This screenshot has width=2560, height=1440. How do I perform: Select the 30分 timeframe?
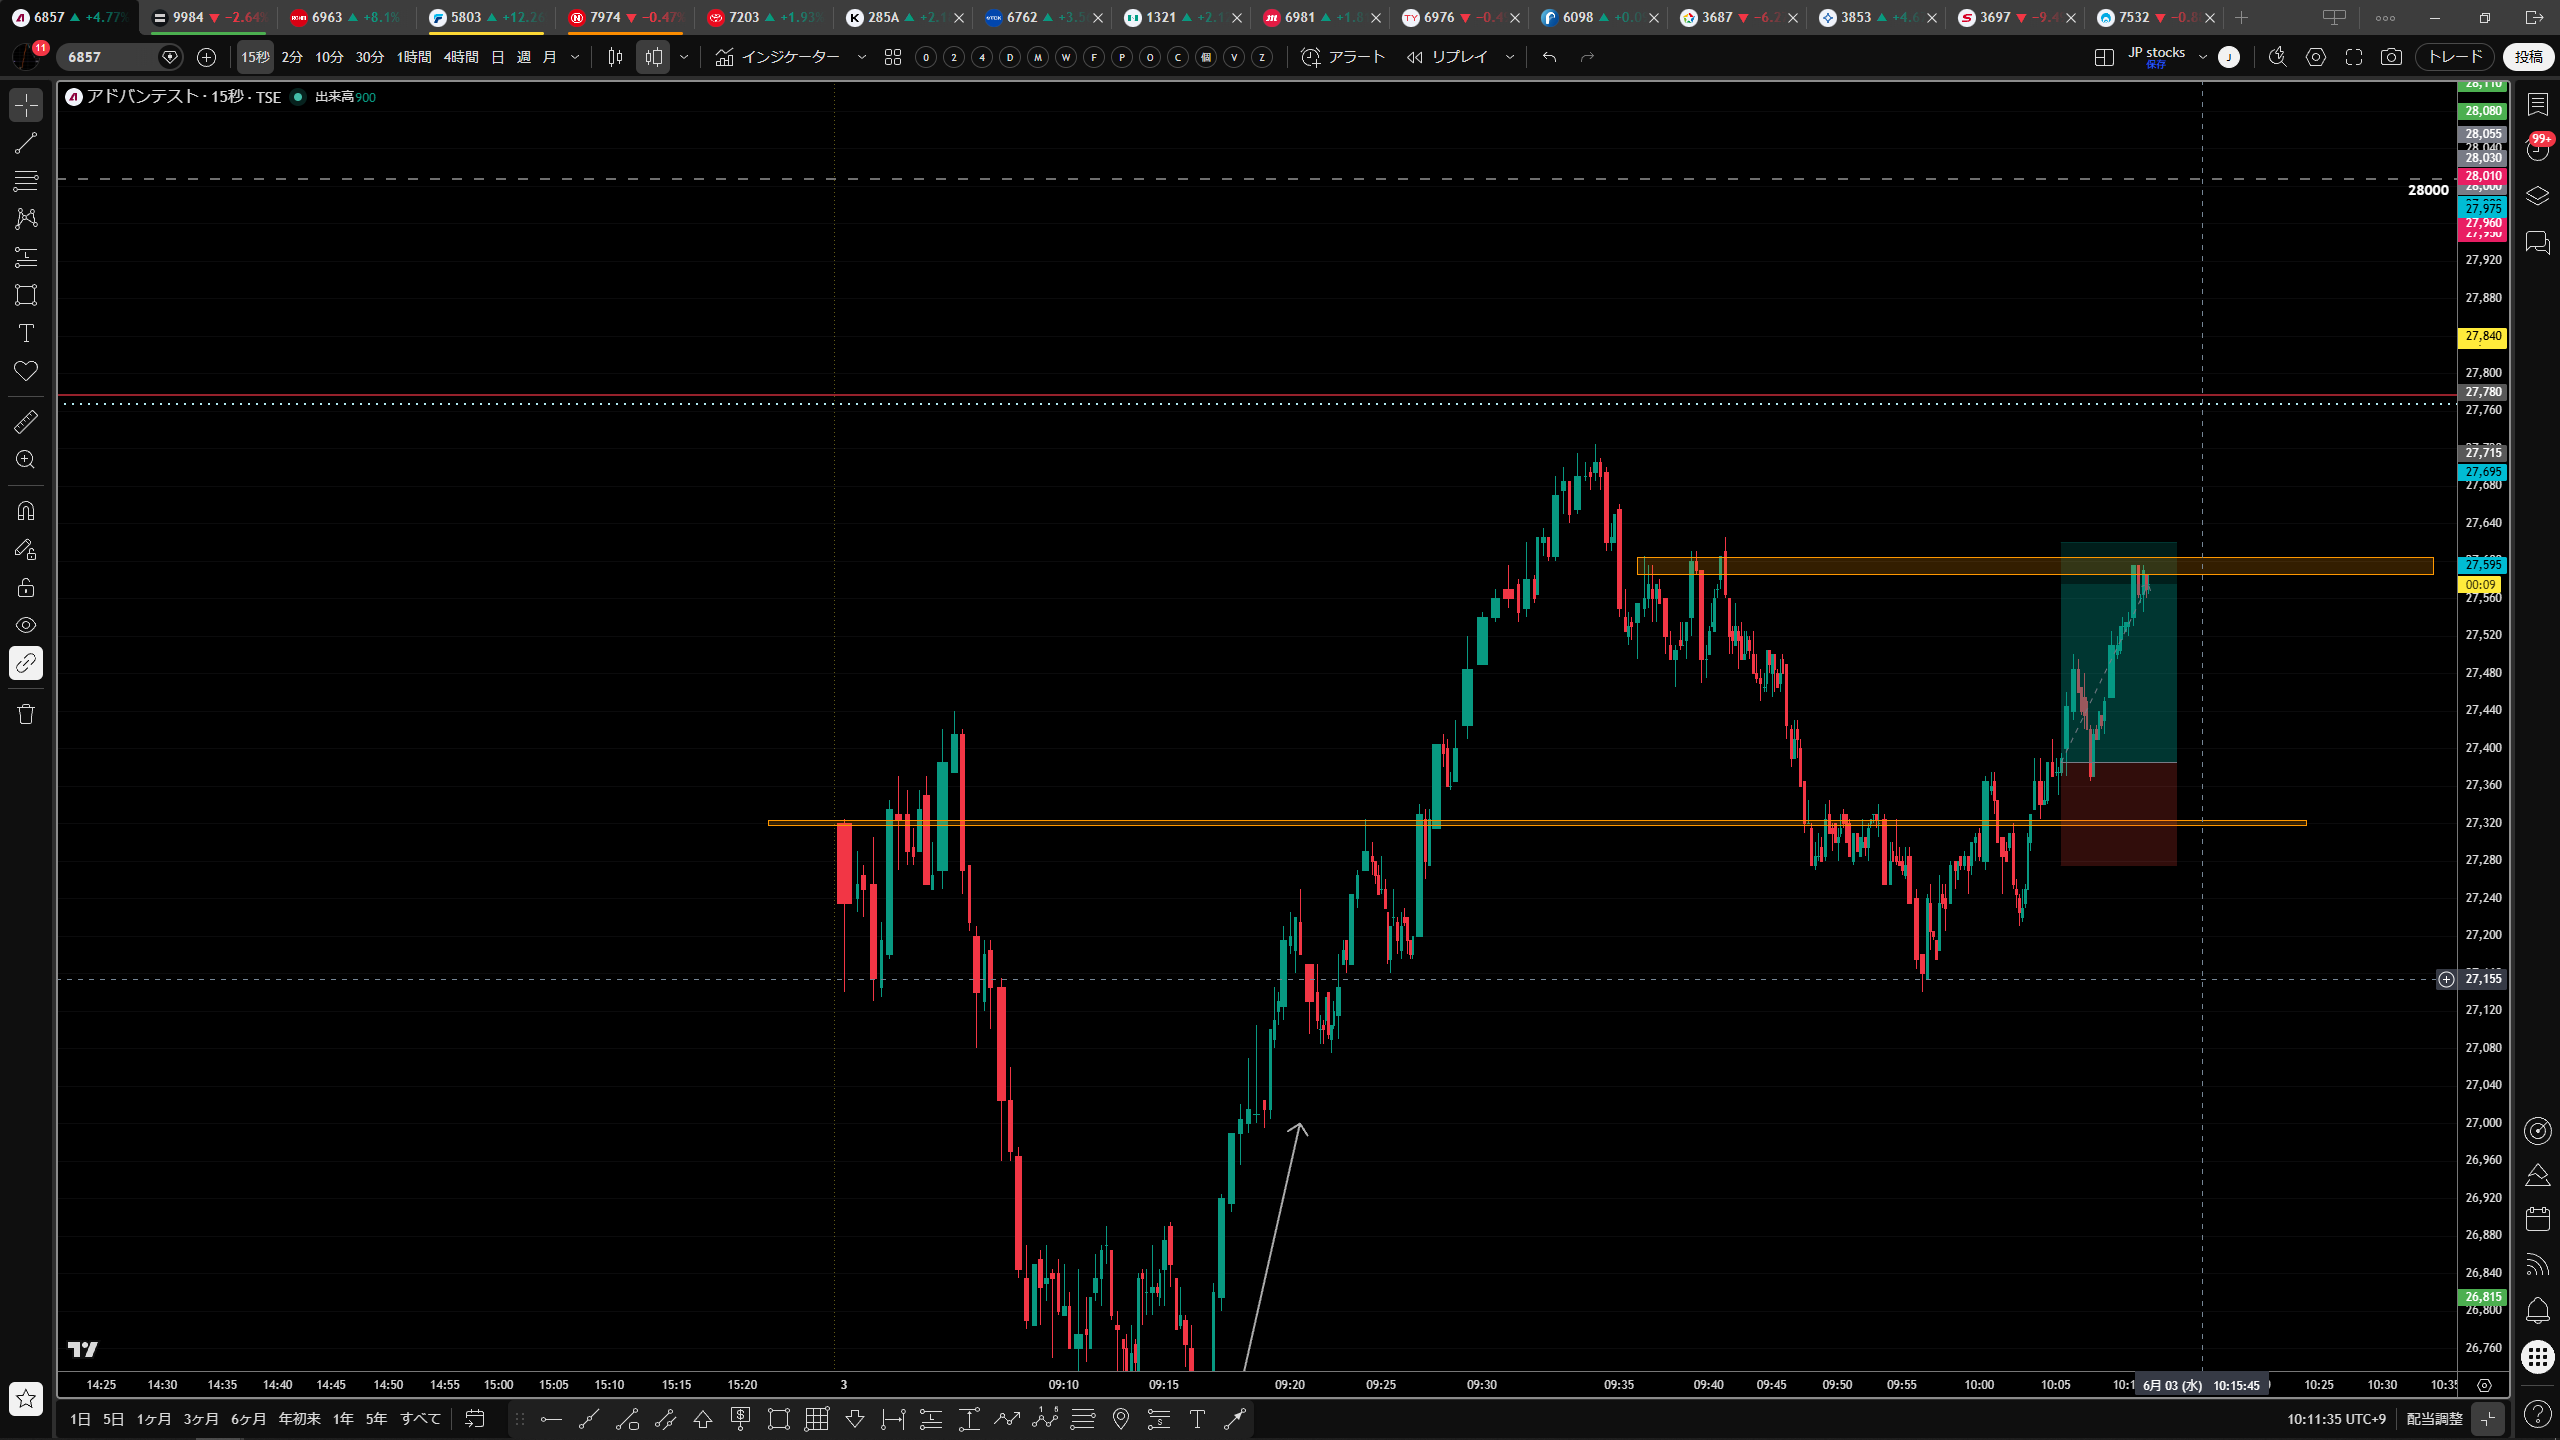click(370, 57)
